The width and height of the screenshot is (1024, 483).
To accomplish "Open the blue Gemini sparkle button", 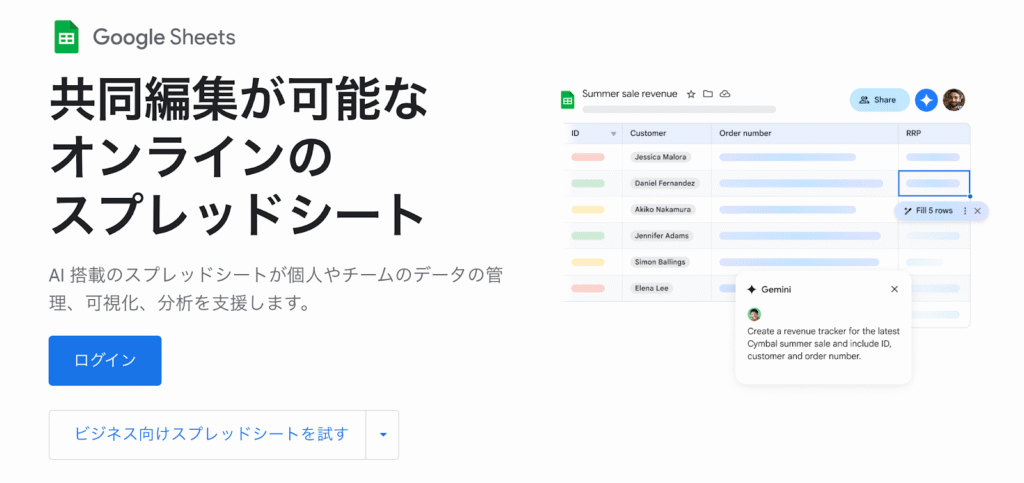I will point(926,100).
